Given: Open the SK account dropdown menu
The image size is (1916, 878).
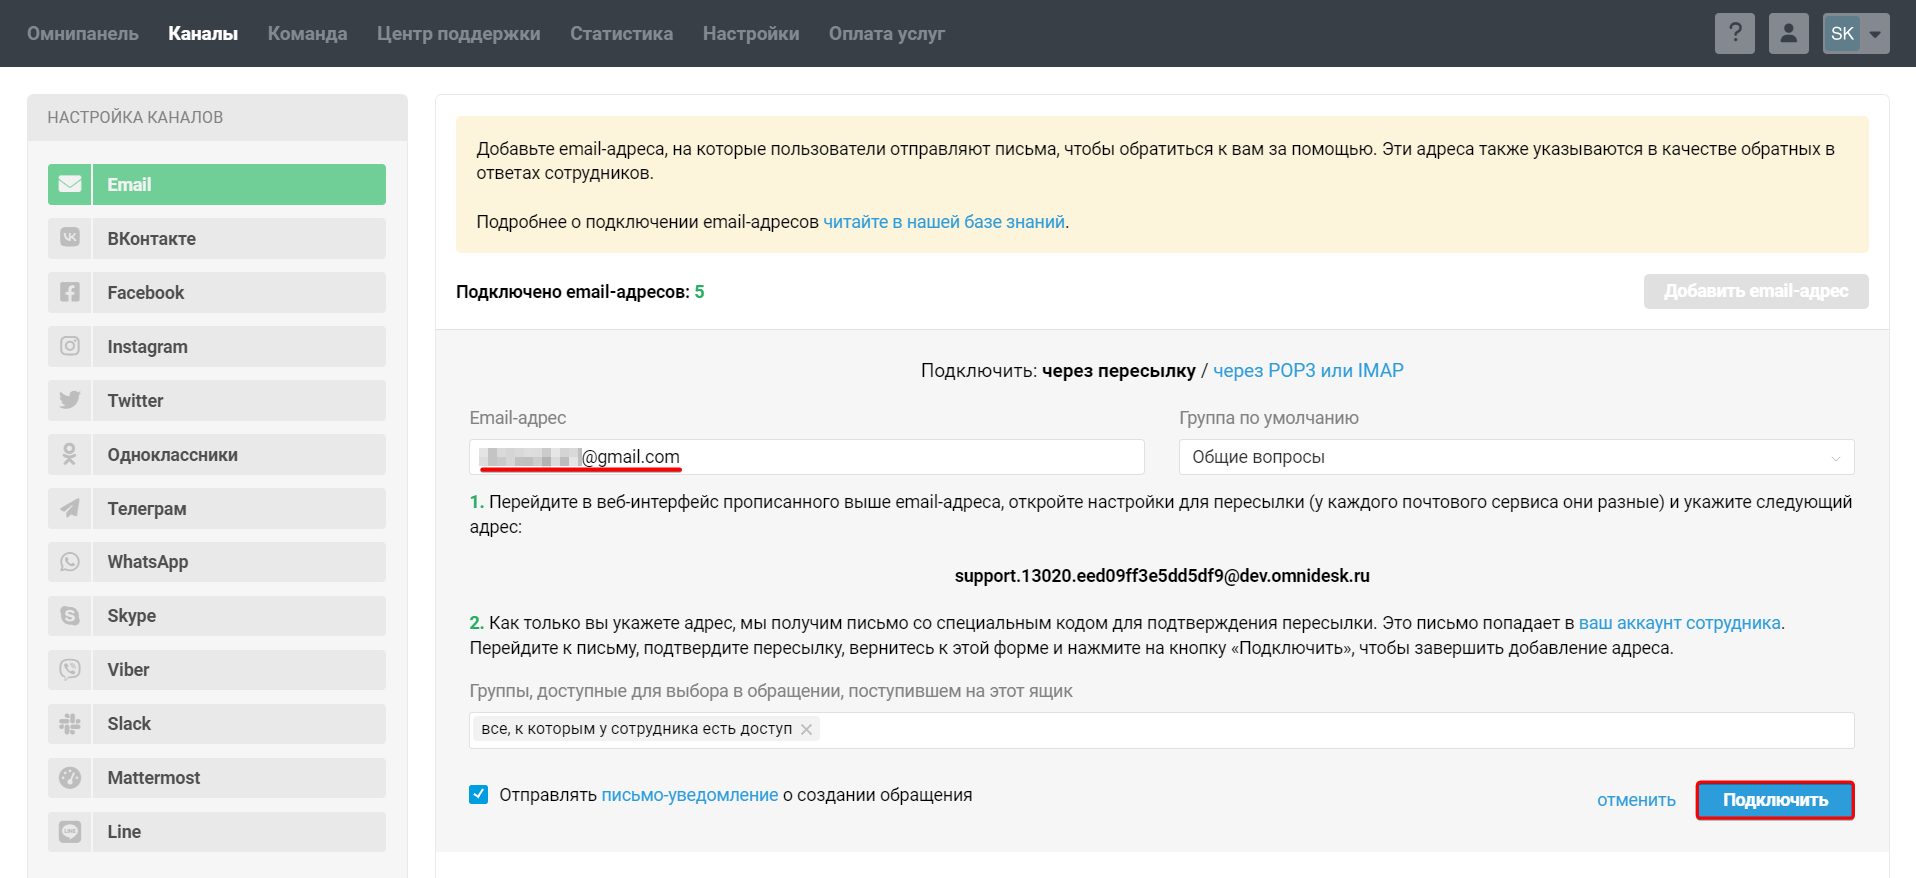Looking at the screenshot, I should click(x=1856, y=34).
